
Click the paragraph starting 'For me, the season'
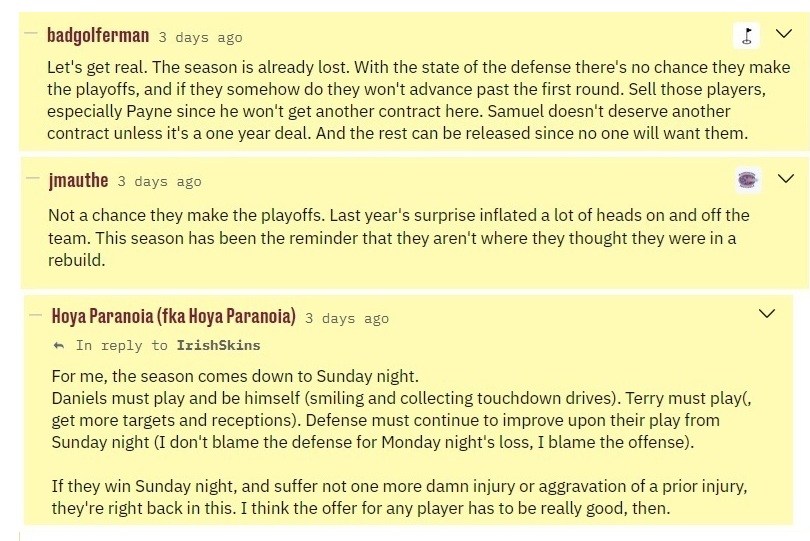pos(400,409)
